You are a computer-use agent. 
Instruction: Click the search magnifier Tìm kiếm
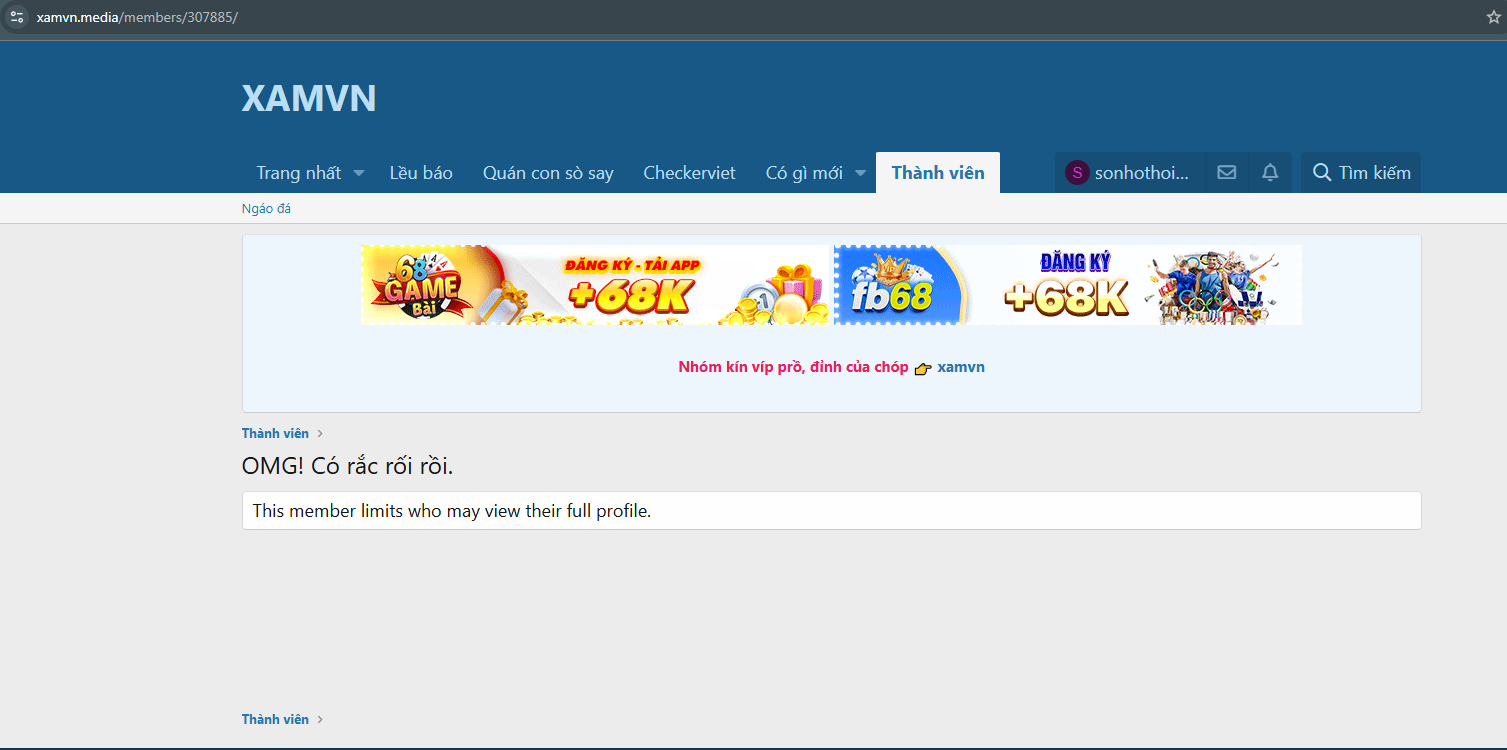point(1361,173)
